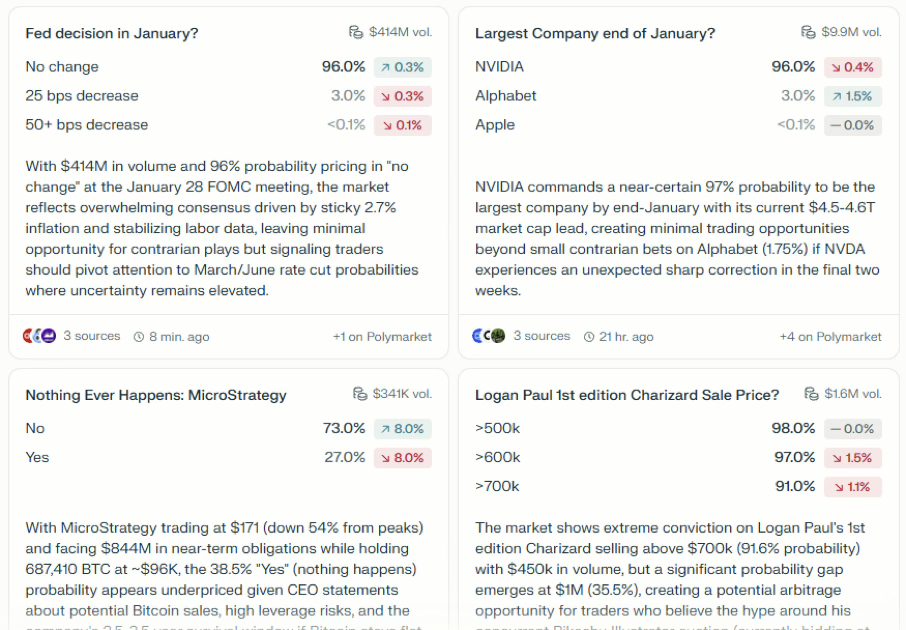906x630 pixels.
Task: Click volume coins icon on Largest Company card
Action: (x=808, y=32)
